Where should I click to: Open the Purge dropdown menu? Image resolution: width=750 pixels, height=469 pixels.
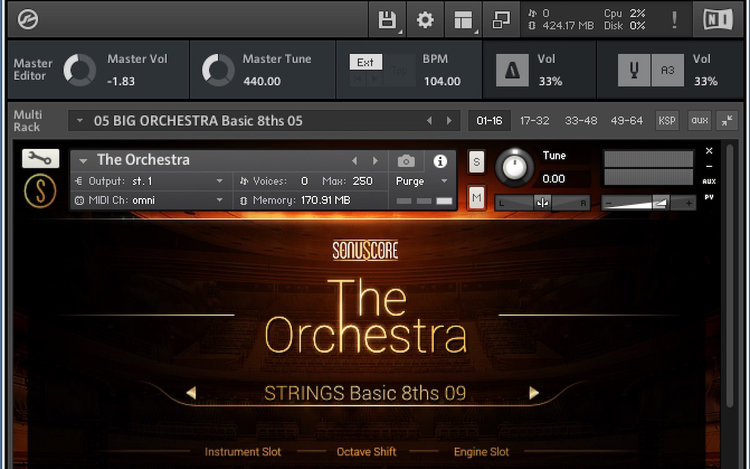click(421, 181)
